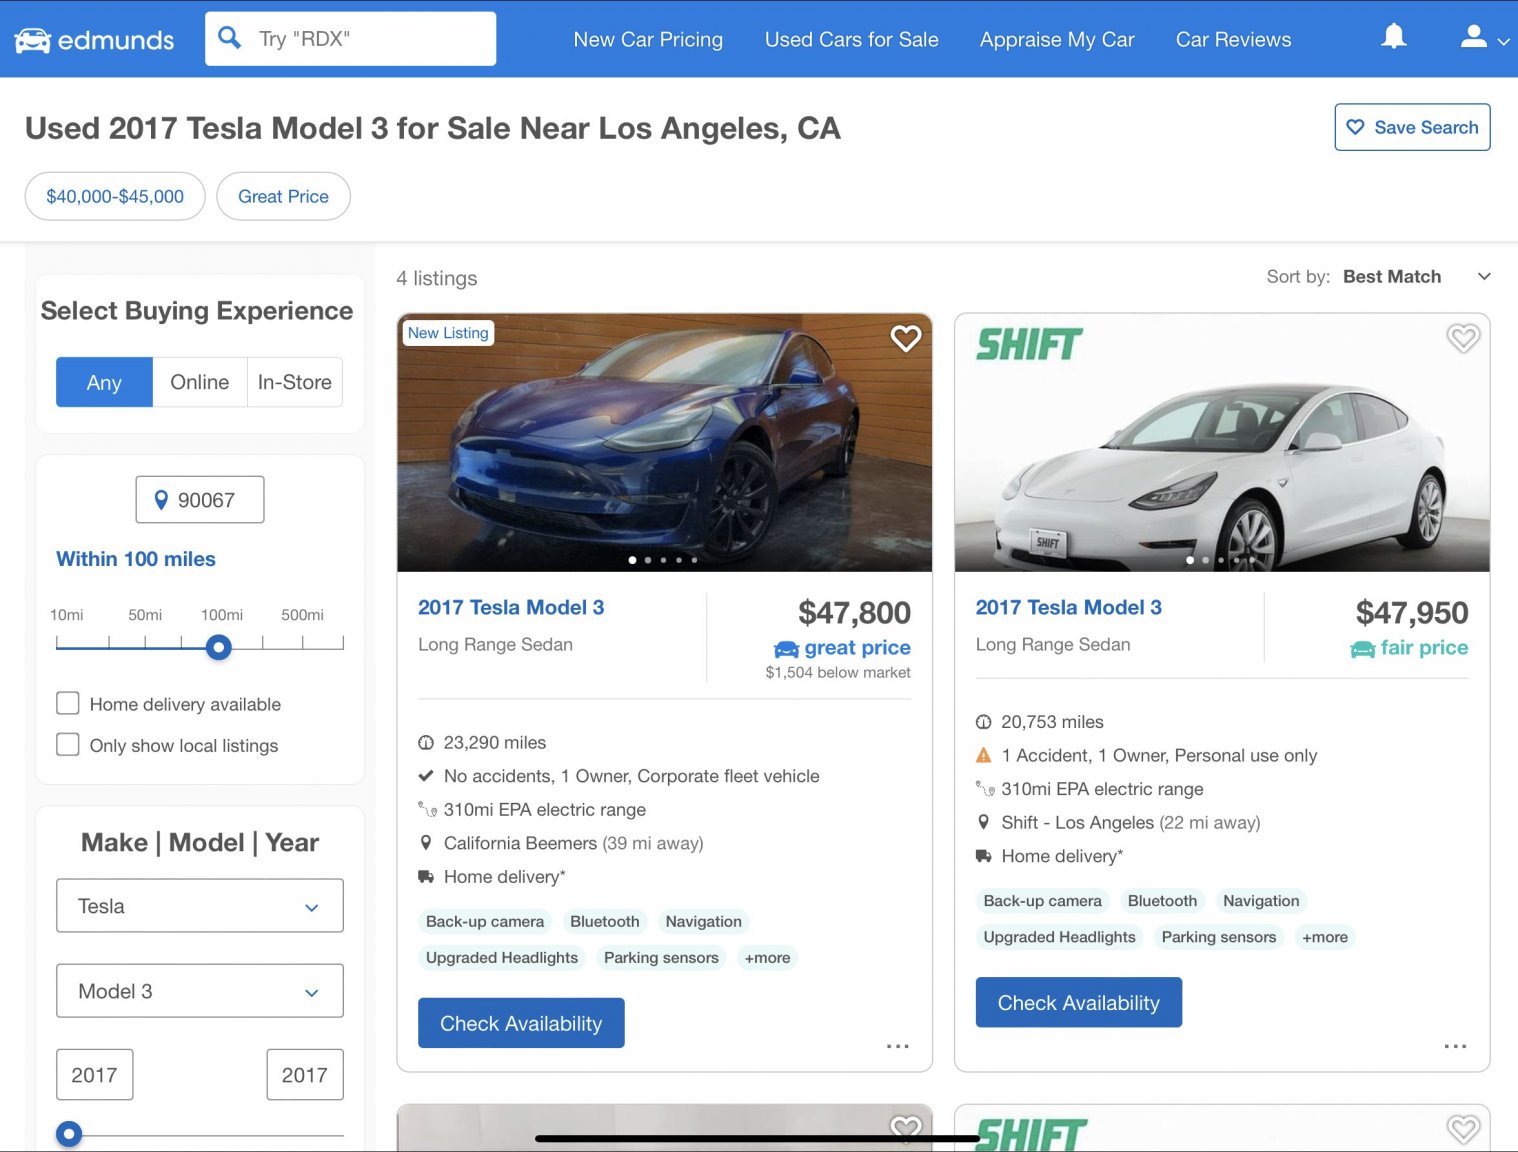
Task: Click the Shift logo on white Tesla card
Action: coord(1029,345)
